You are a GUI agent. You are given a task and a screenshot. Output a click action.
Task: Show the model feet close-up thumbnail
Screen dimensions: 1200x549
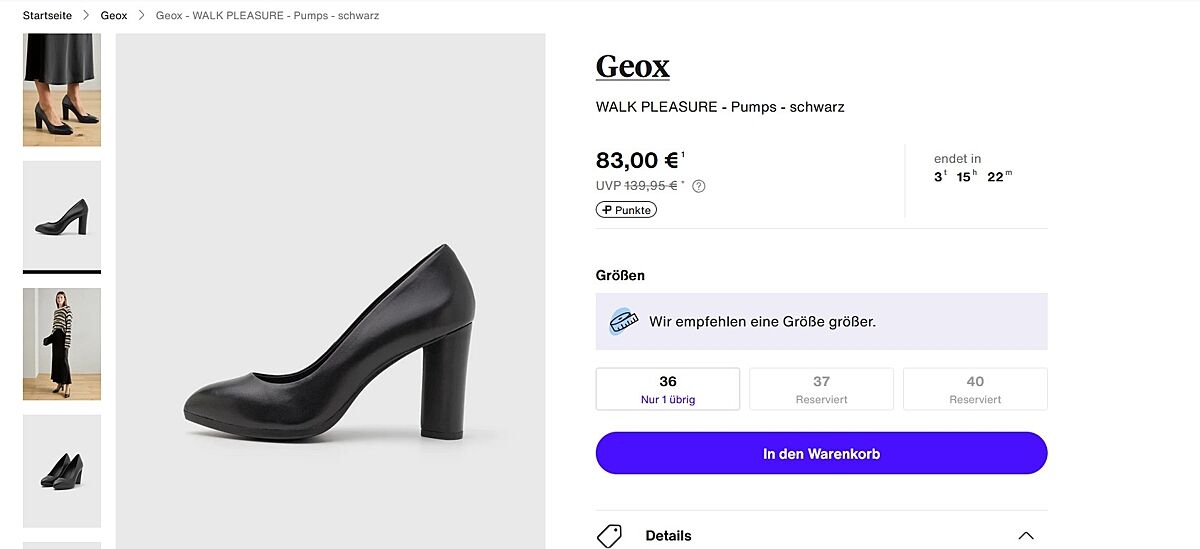tap(62, 90)
